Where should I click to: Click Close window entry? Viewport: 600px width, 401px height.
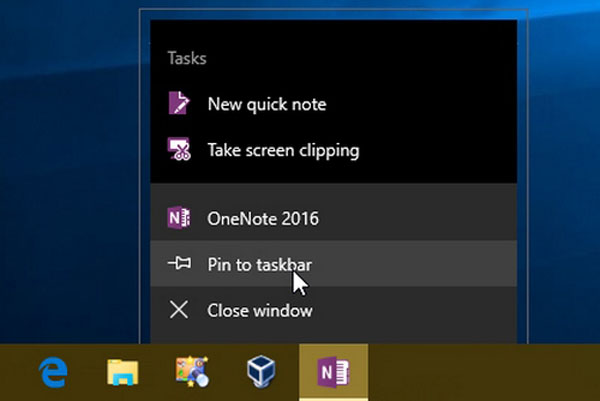click(333, 310)
